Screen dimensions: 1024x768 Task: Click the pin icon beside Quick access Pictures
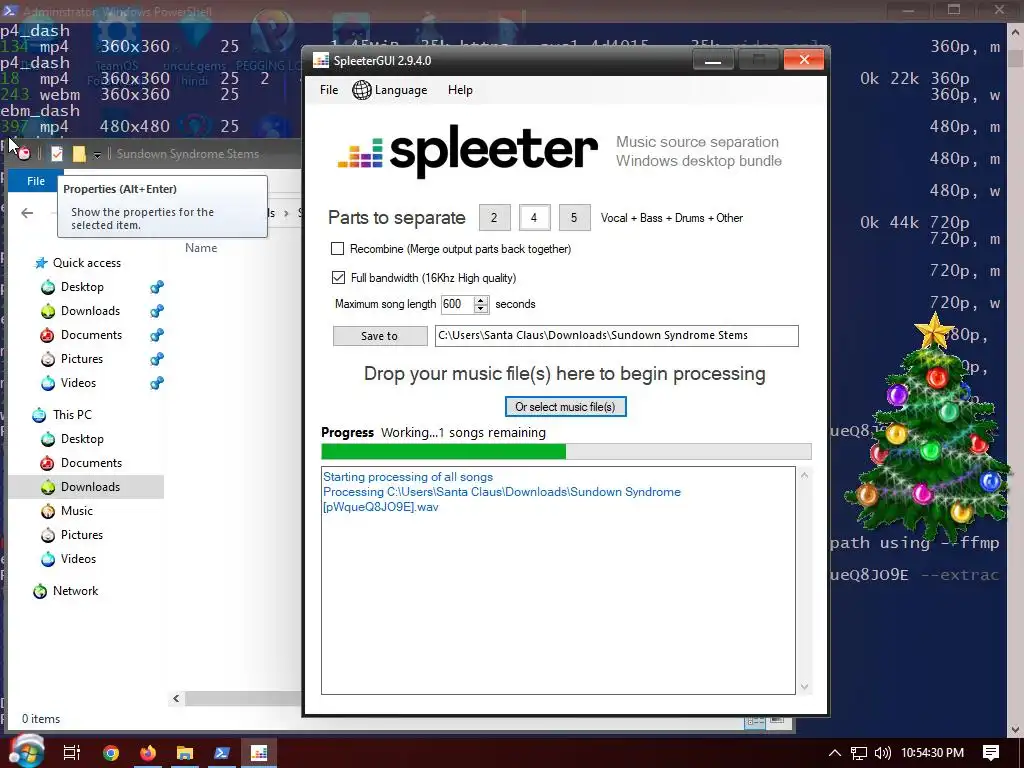(157, 359)
